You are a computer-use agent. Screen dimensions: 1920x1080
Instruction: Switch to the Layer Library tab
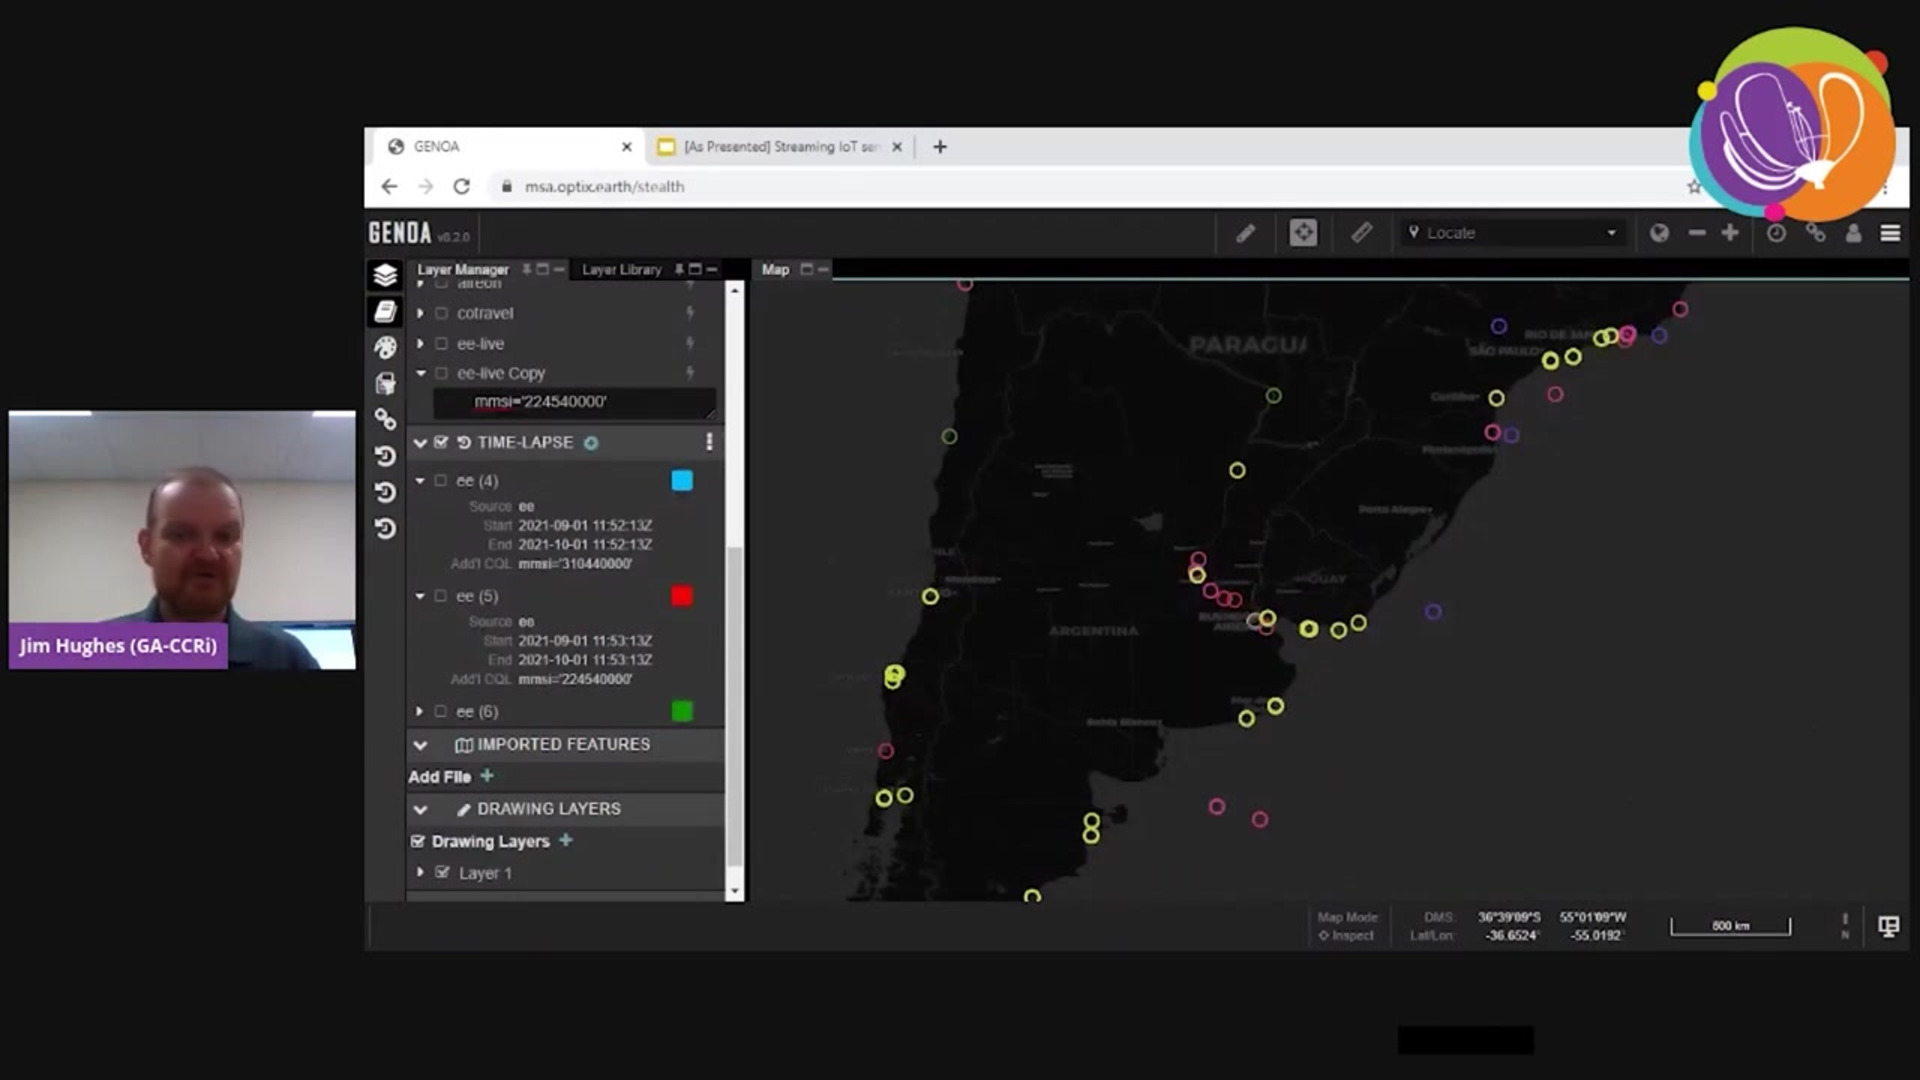click(x=621, y=269)
